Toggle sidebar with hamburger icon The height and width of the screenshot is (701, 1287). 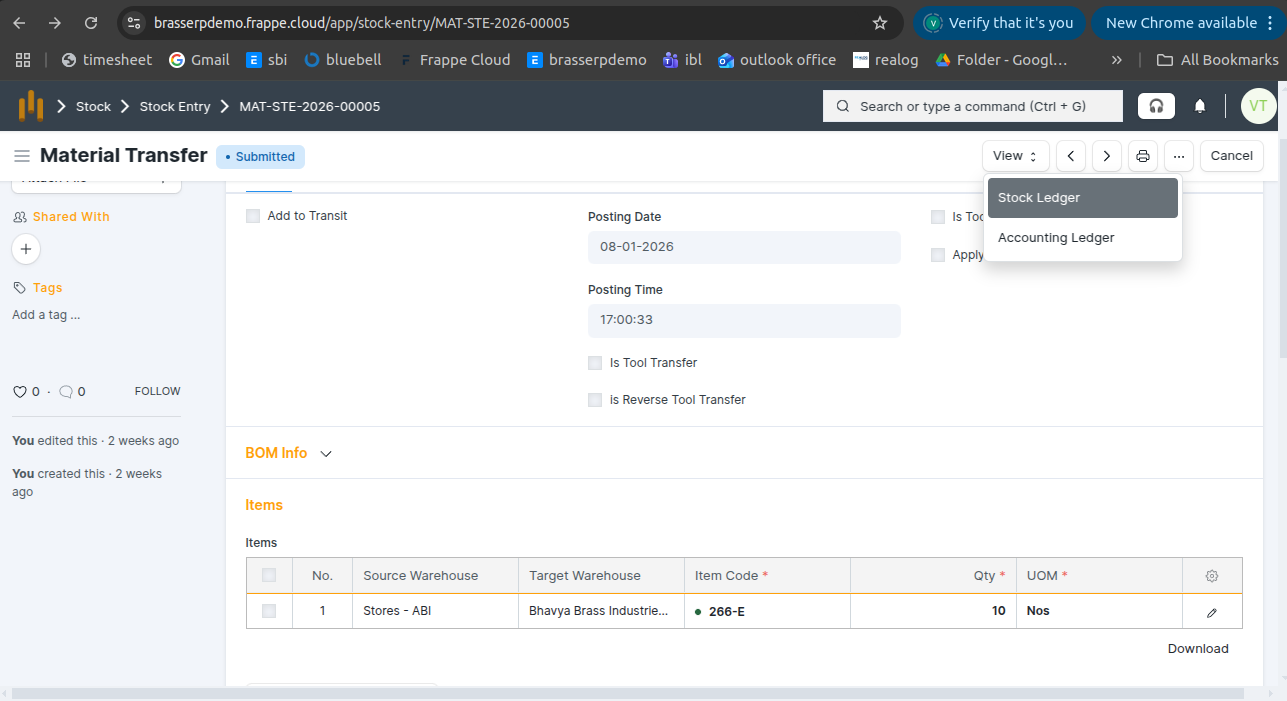[21, 156]
